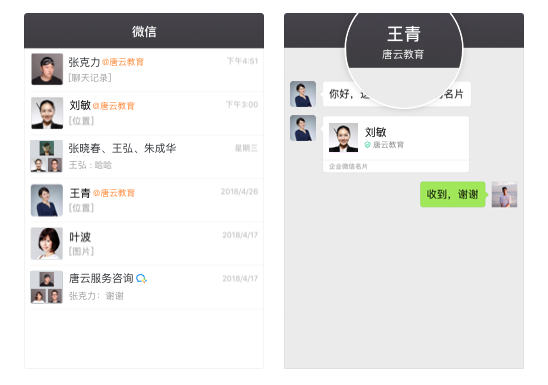Click 唐云服务咨询 group avatar

point(46,287)
